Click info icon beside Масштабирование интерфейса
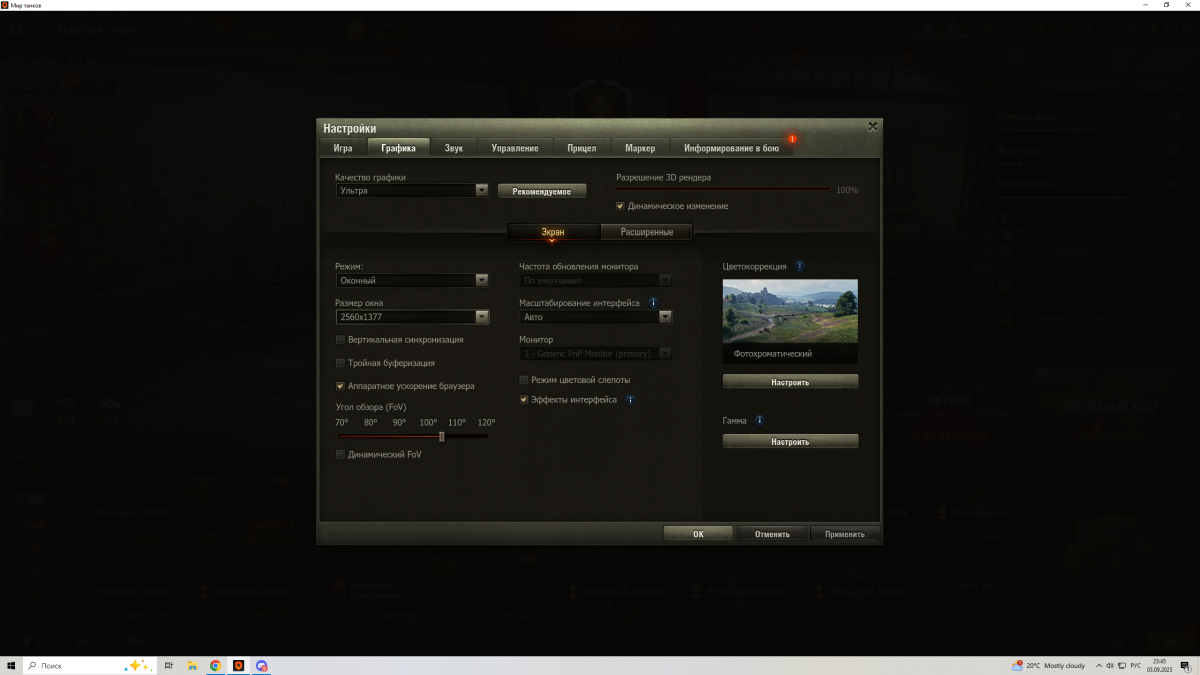 pos(653,302)
